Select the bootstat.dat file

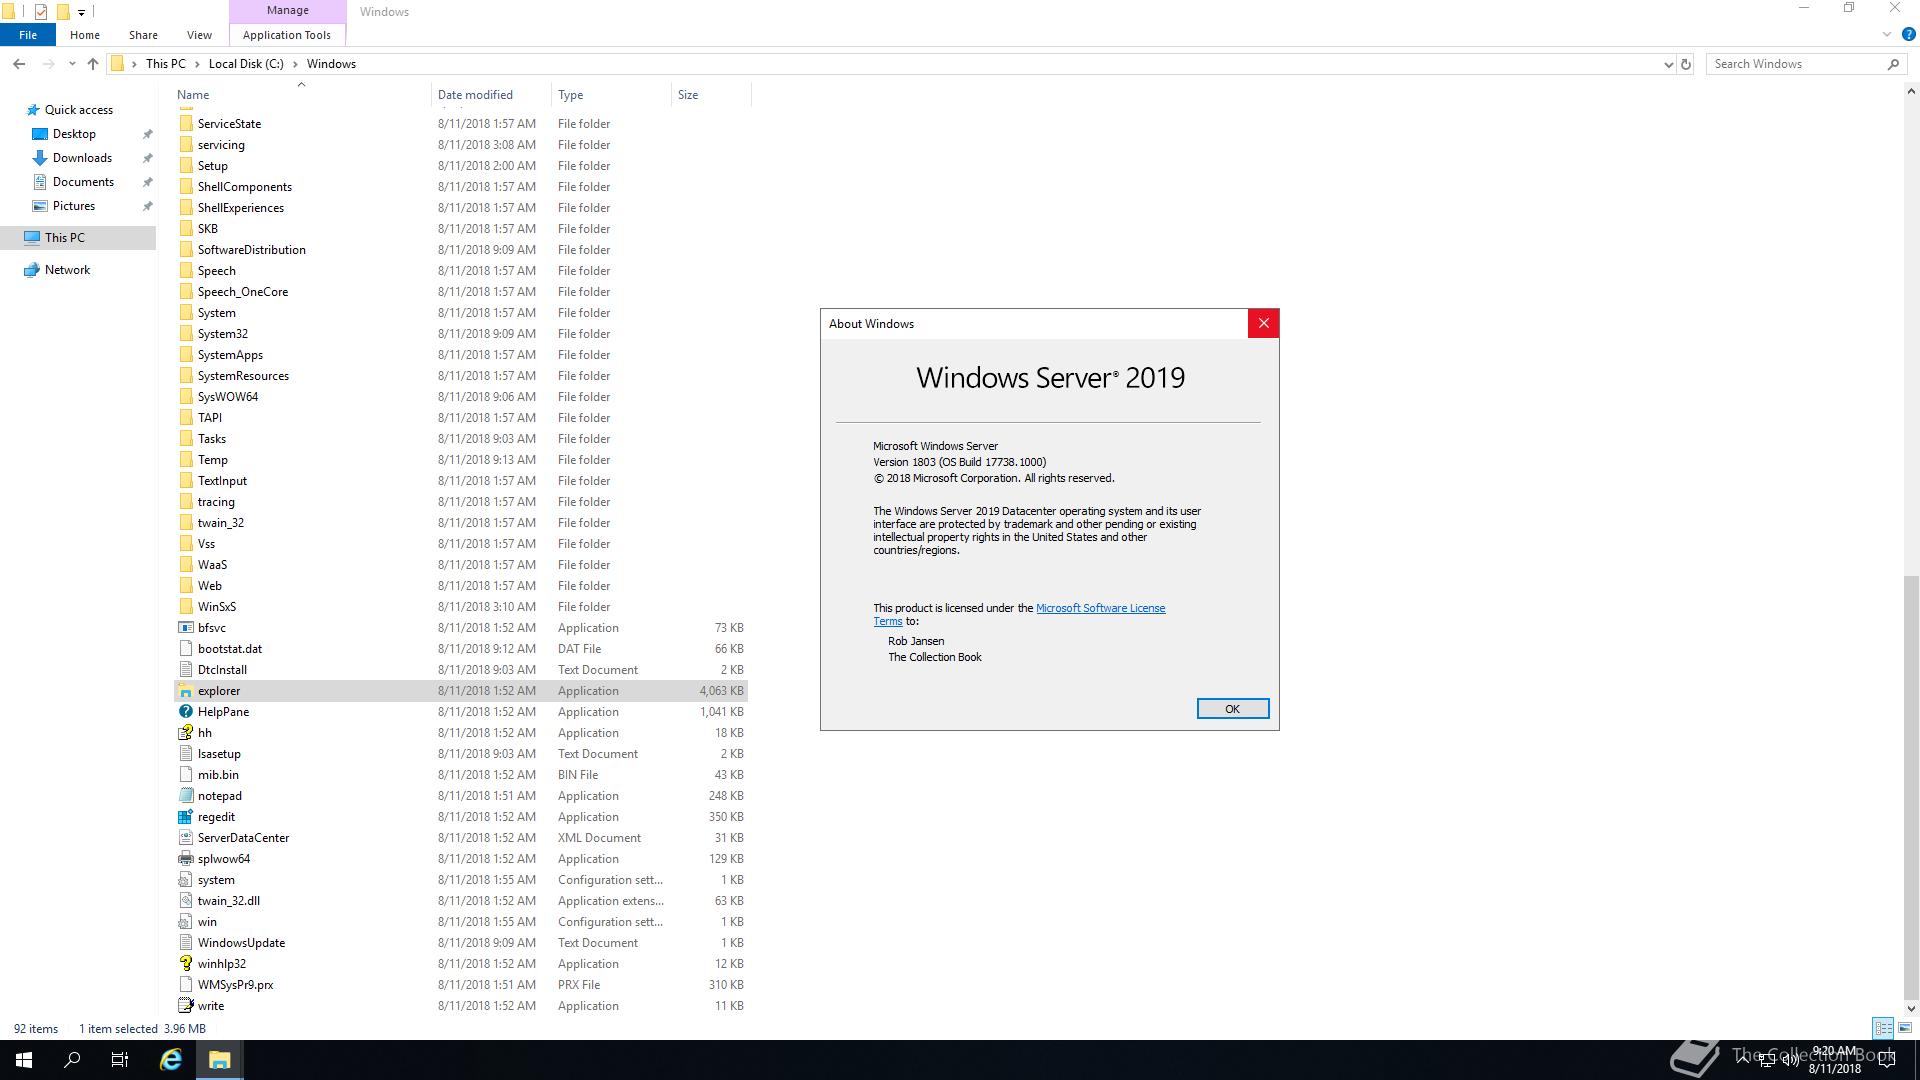(x=461, y=649)
